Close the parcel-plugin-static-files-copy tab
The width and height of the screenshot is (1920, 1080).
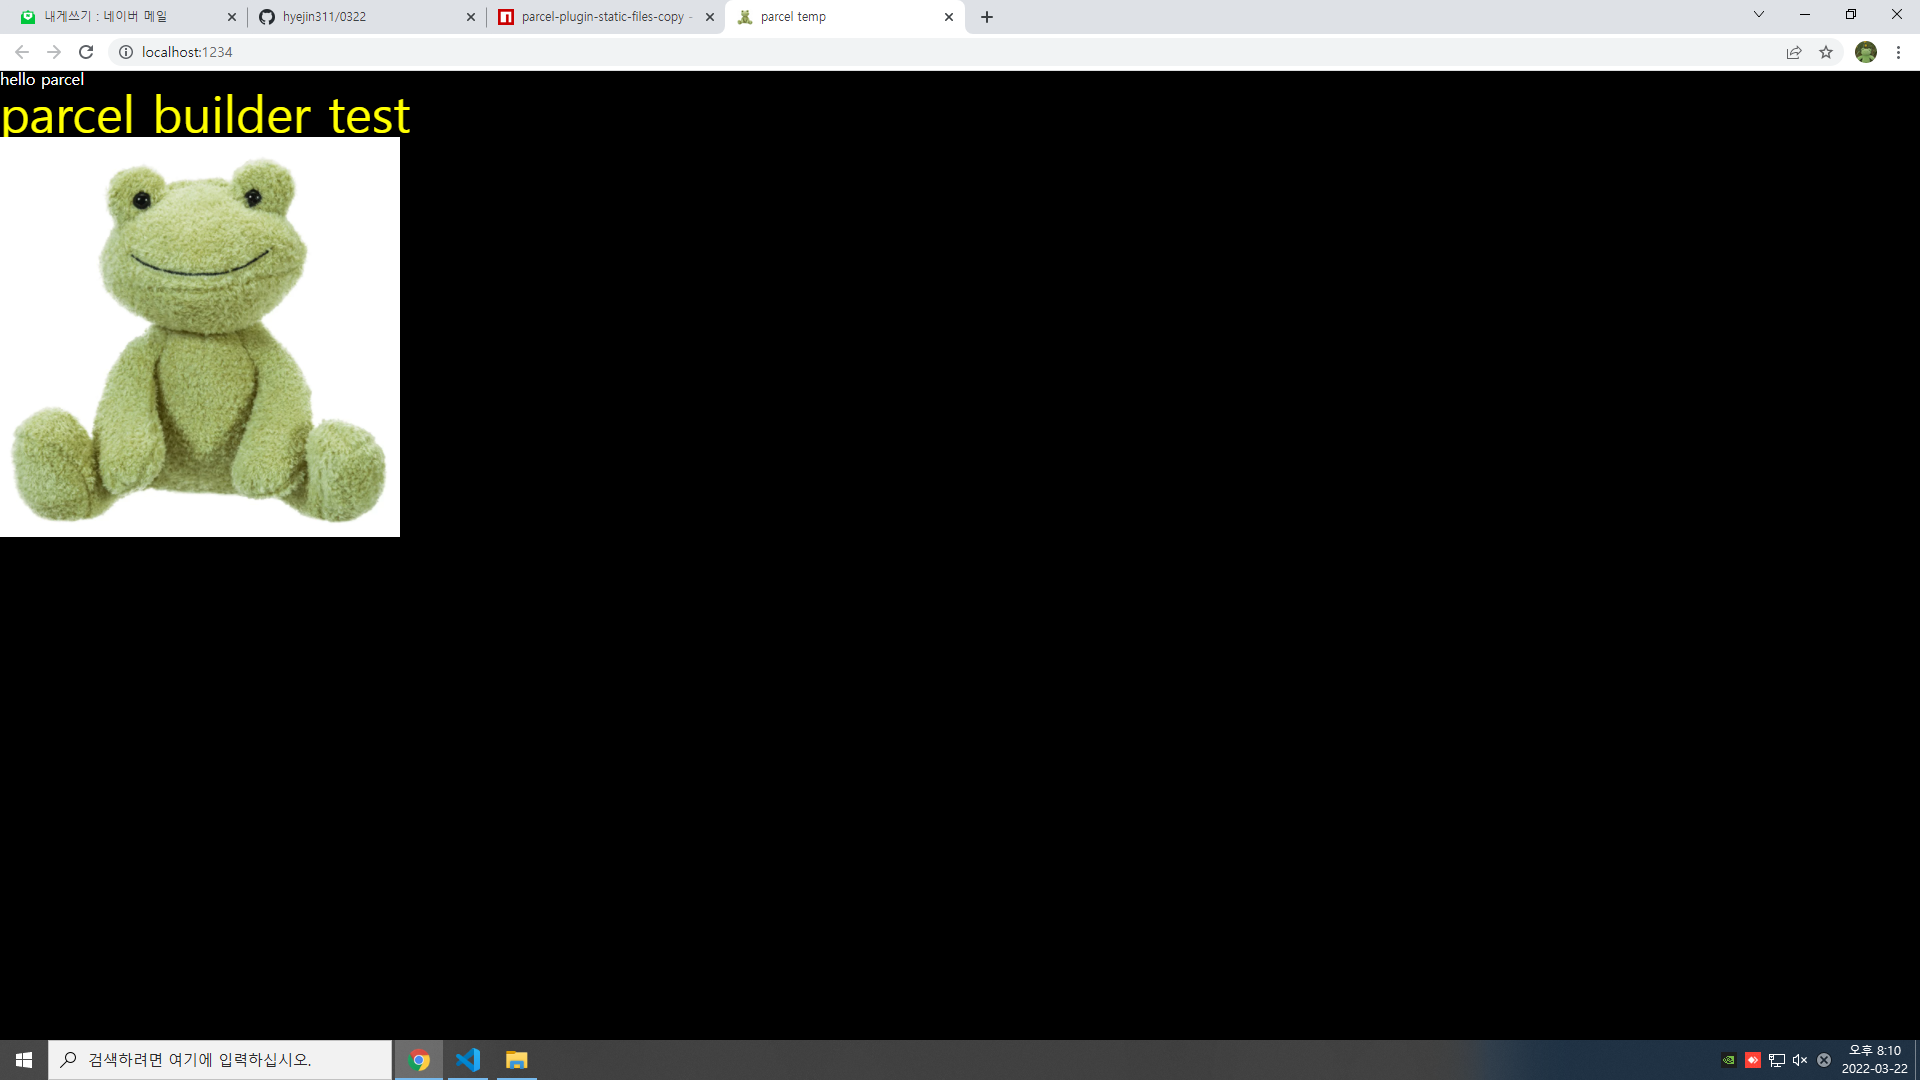[x=710, y=17]
